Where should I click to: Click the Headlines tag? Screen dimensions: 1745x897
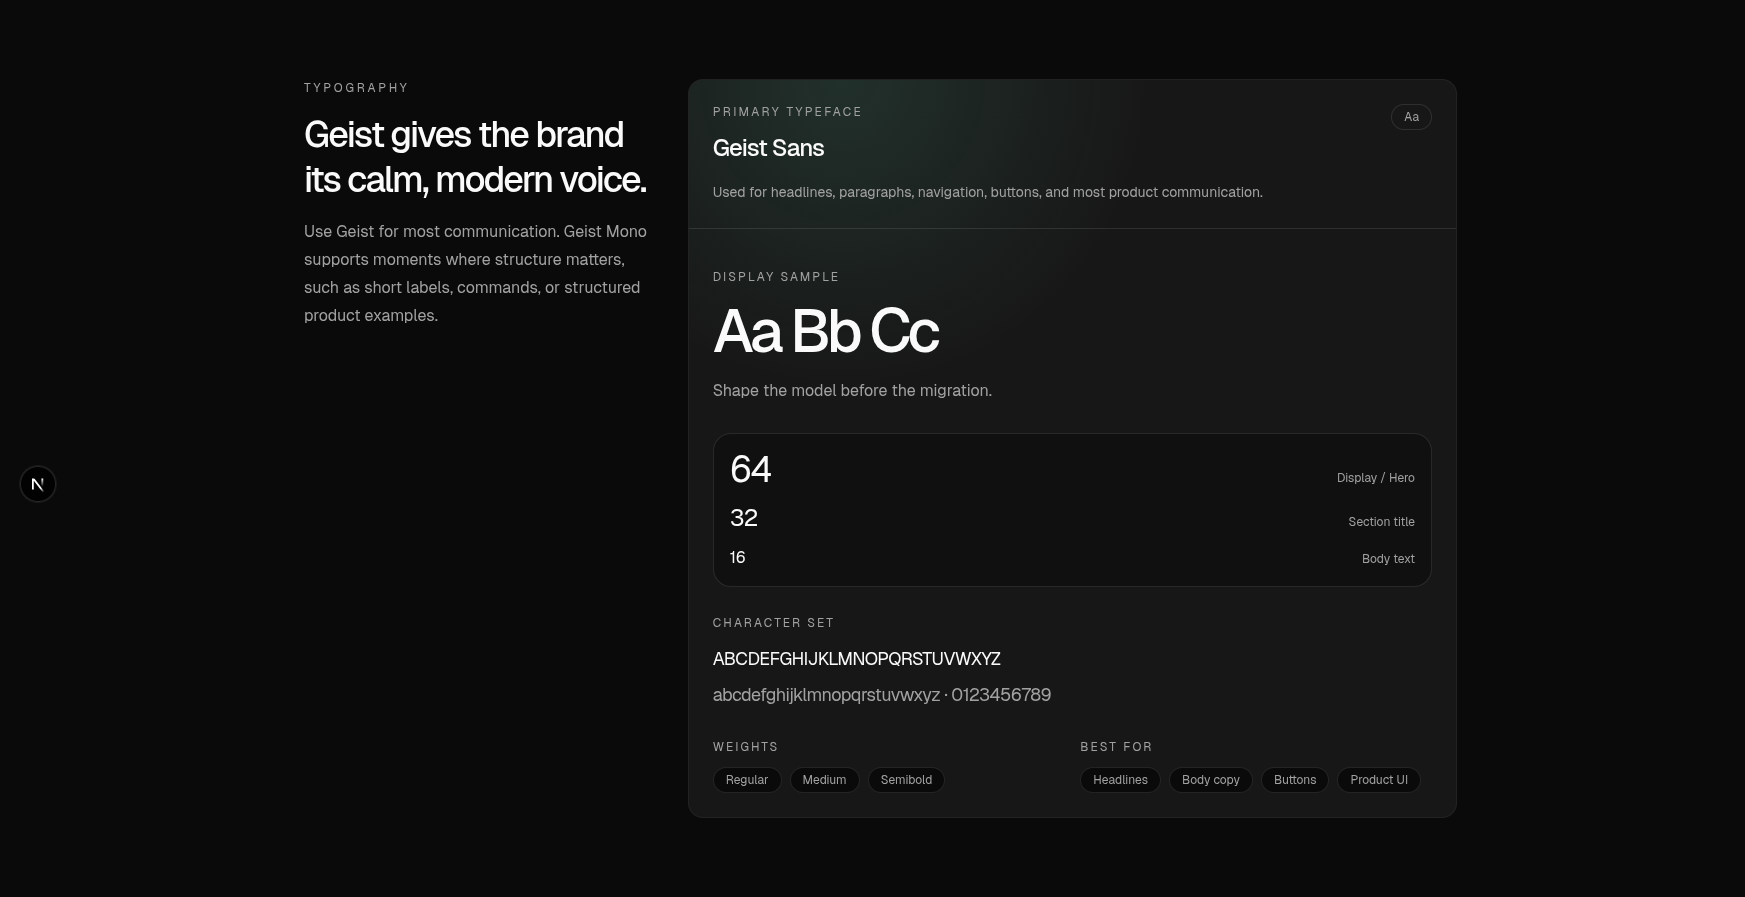[x=1120, y=780]
